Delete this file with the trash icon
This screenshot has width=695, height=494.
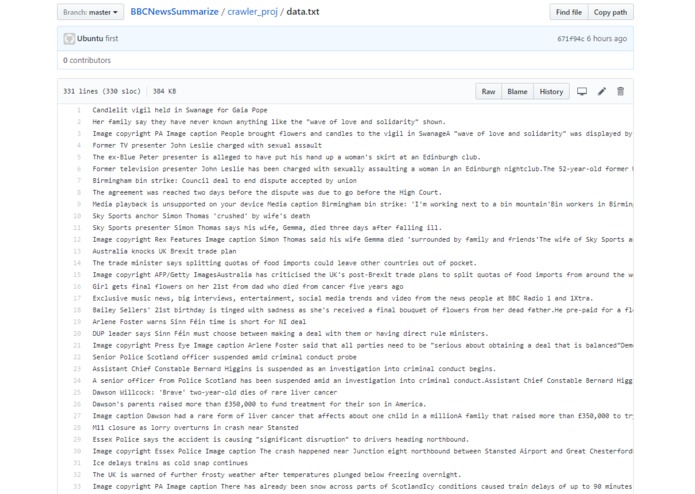tap(621, 91)
